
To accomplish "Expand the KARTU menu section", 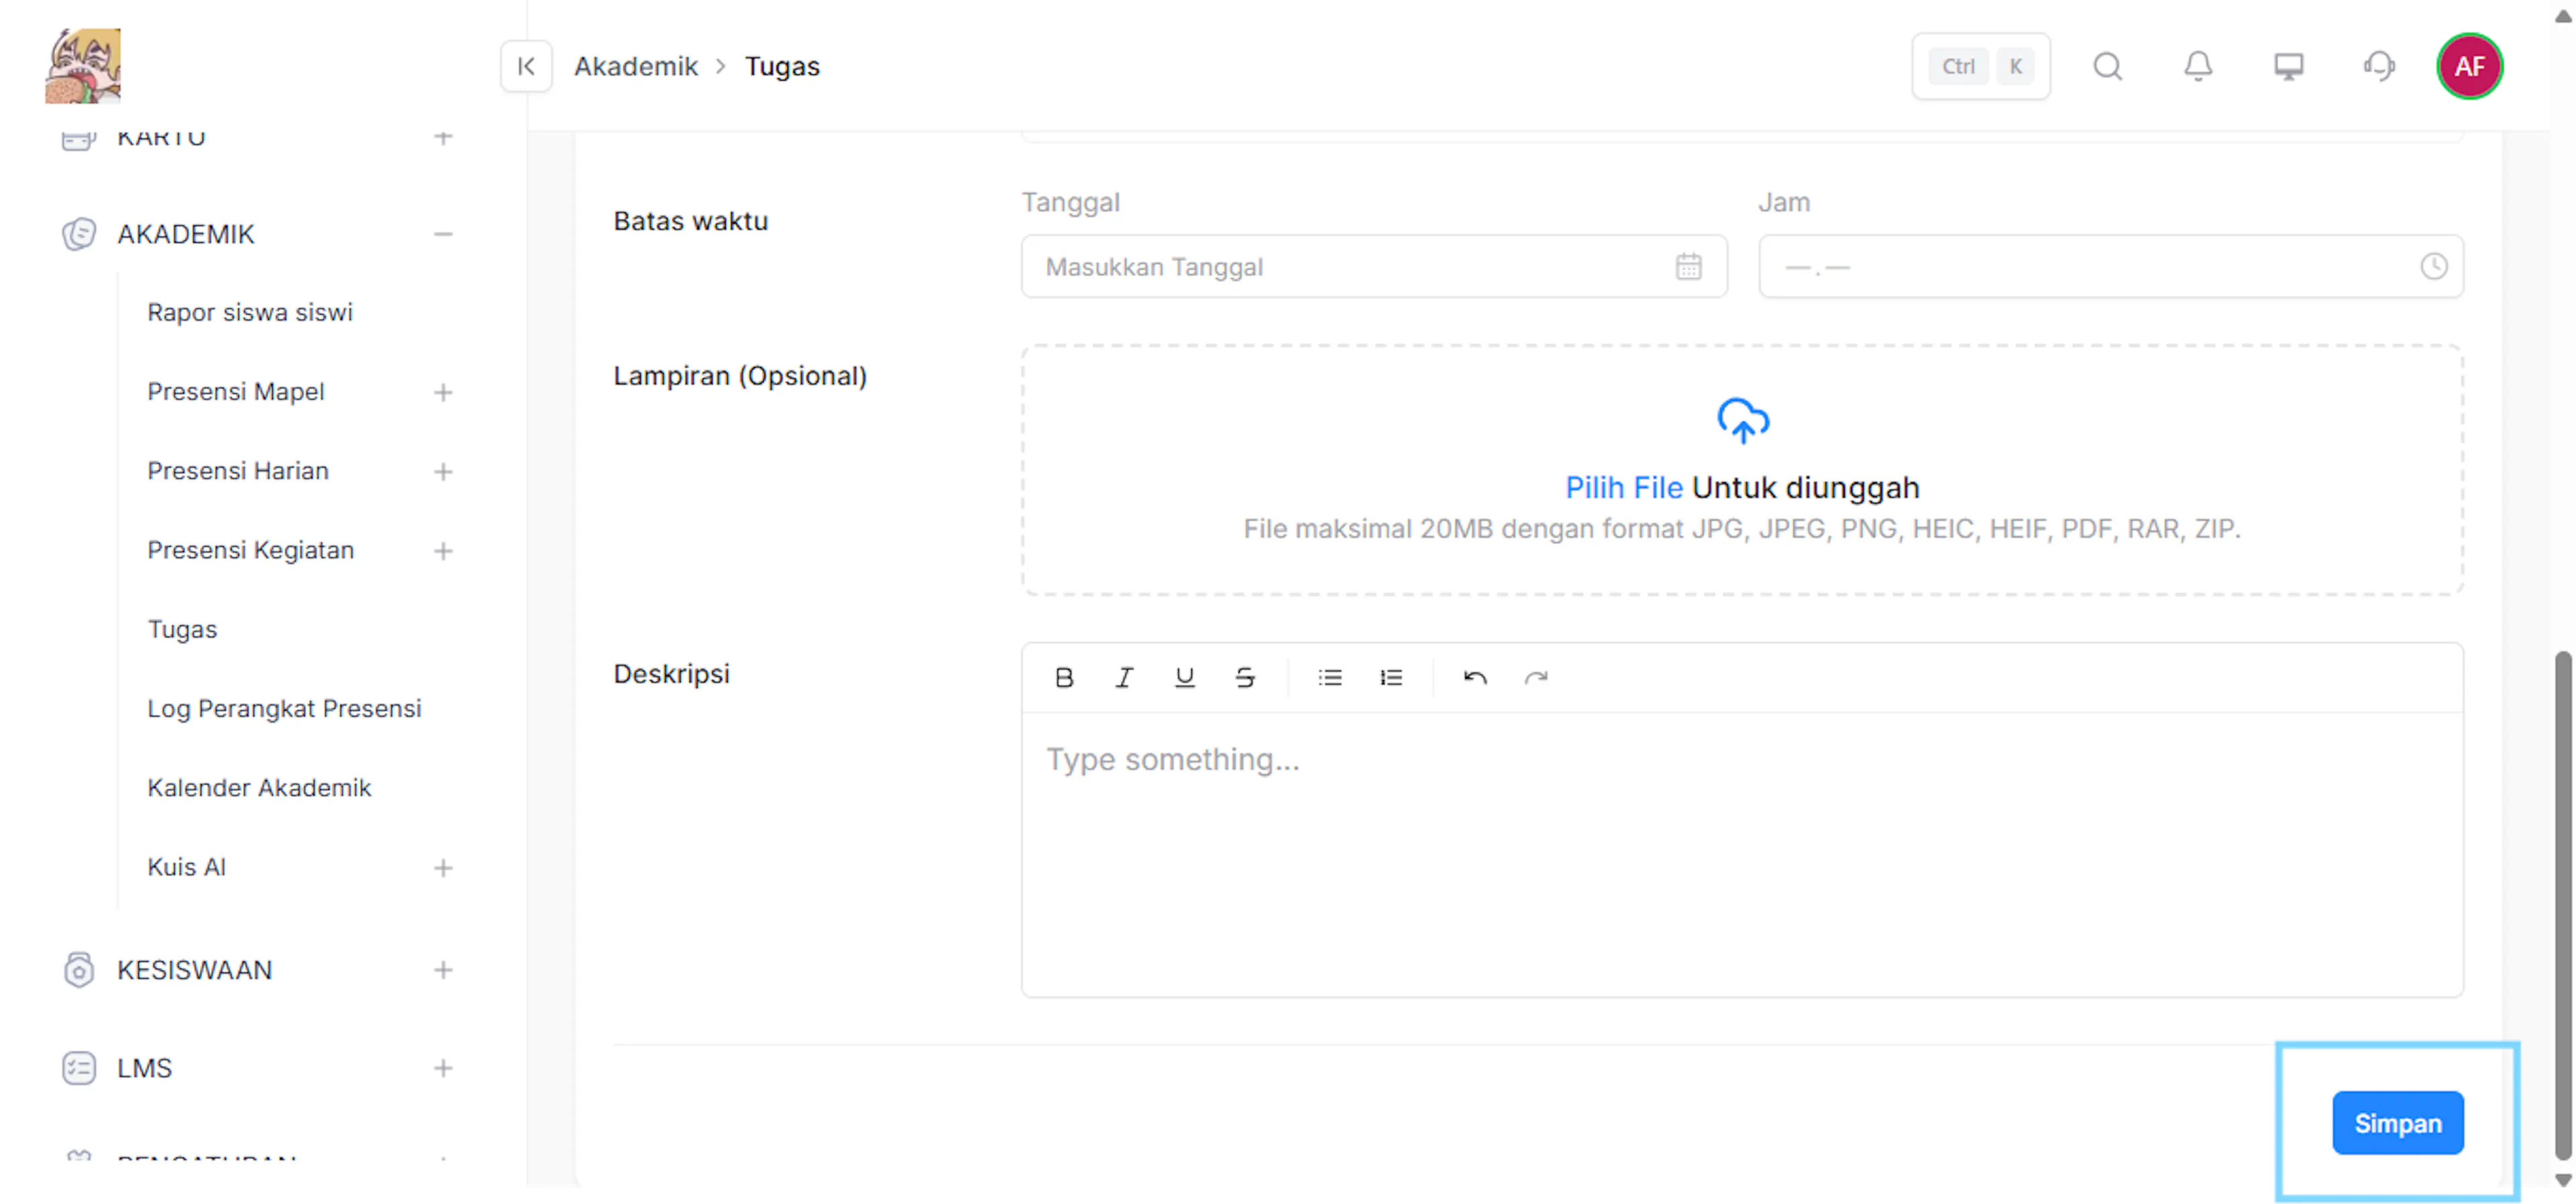I will (x=443, y=137).
